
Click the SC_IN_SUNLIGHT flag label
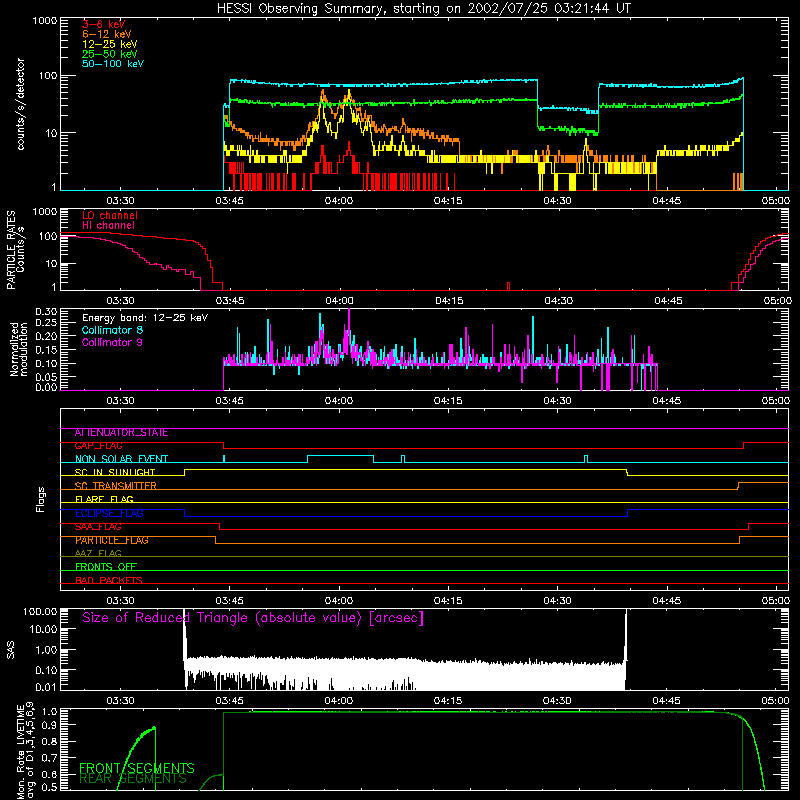point(115,472)
